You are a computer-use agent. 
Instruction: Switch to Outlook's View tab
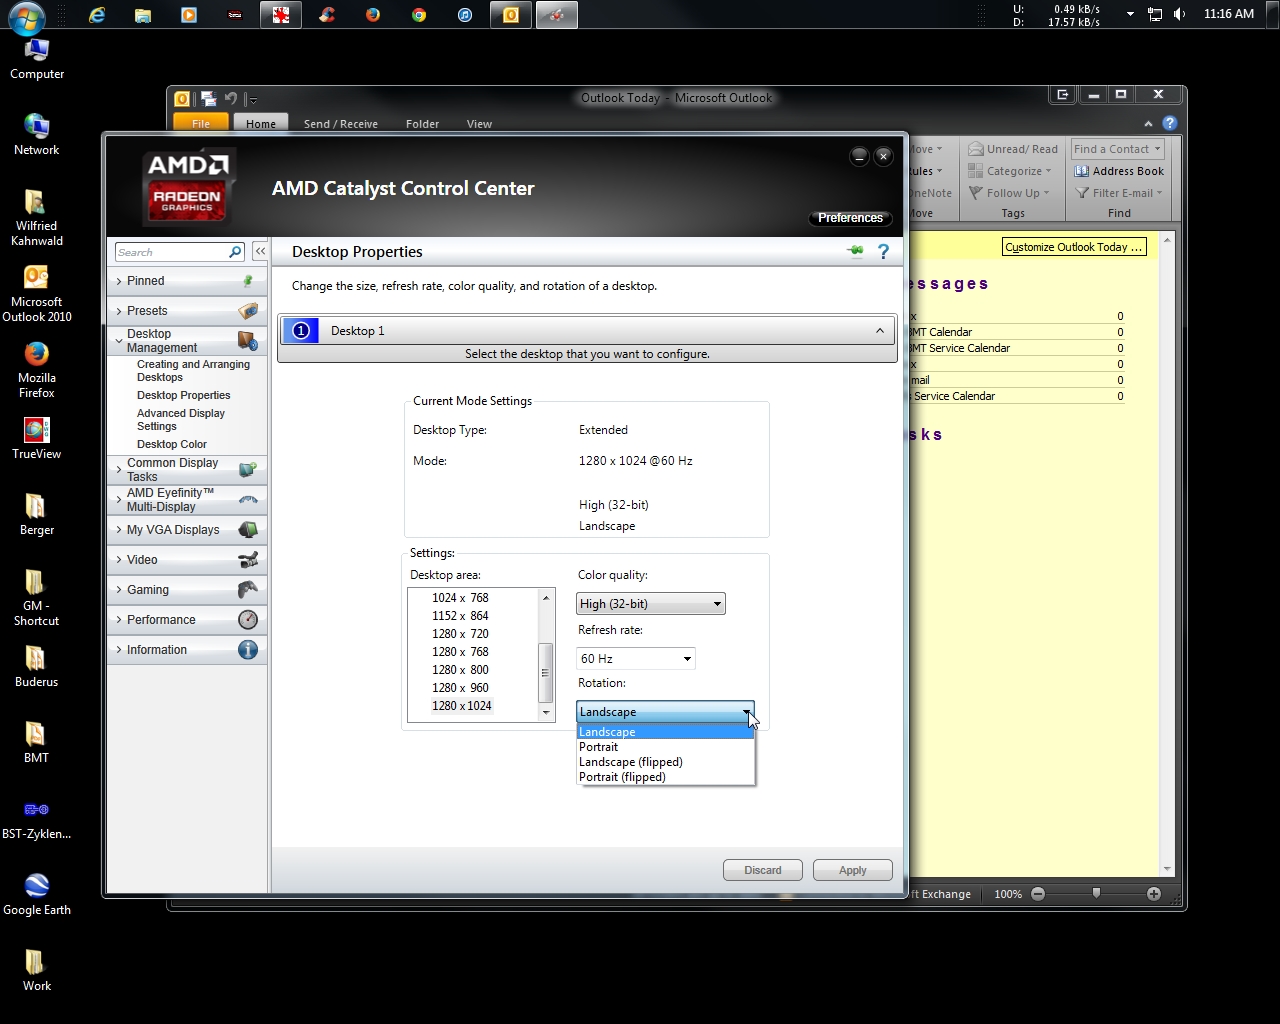[x=479, y=124]
